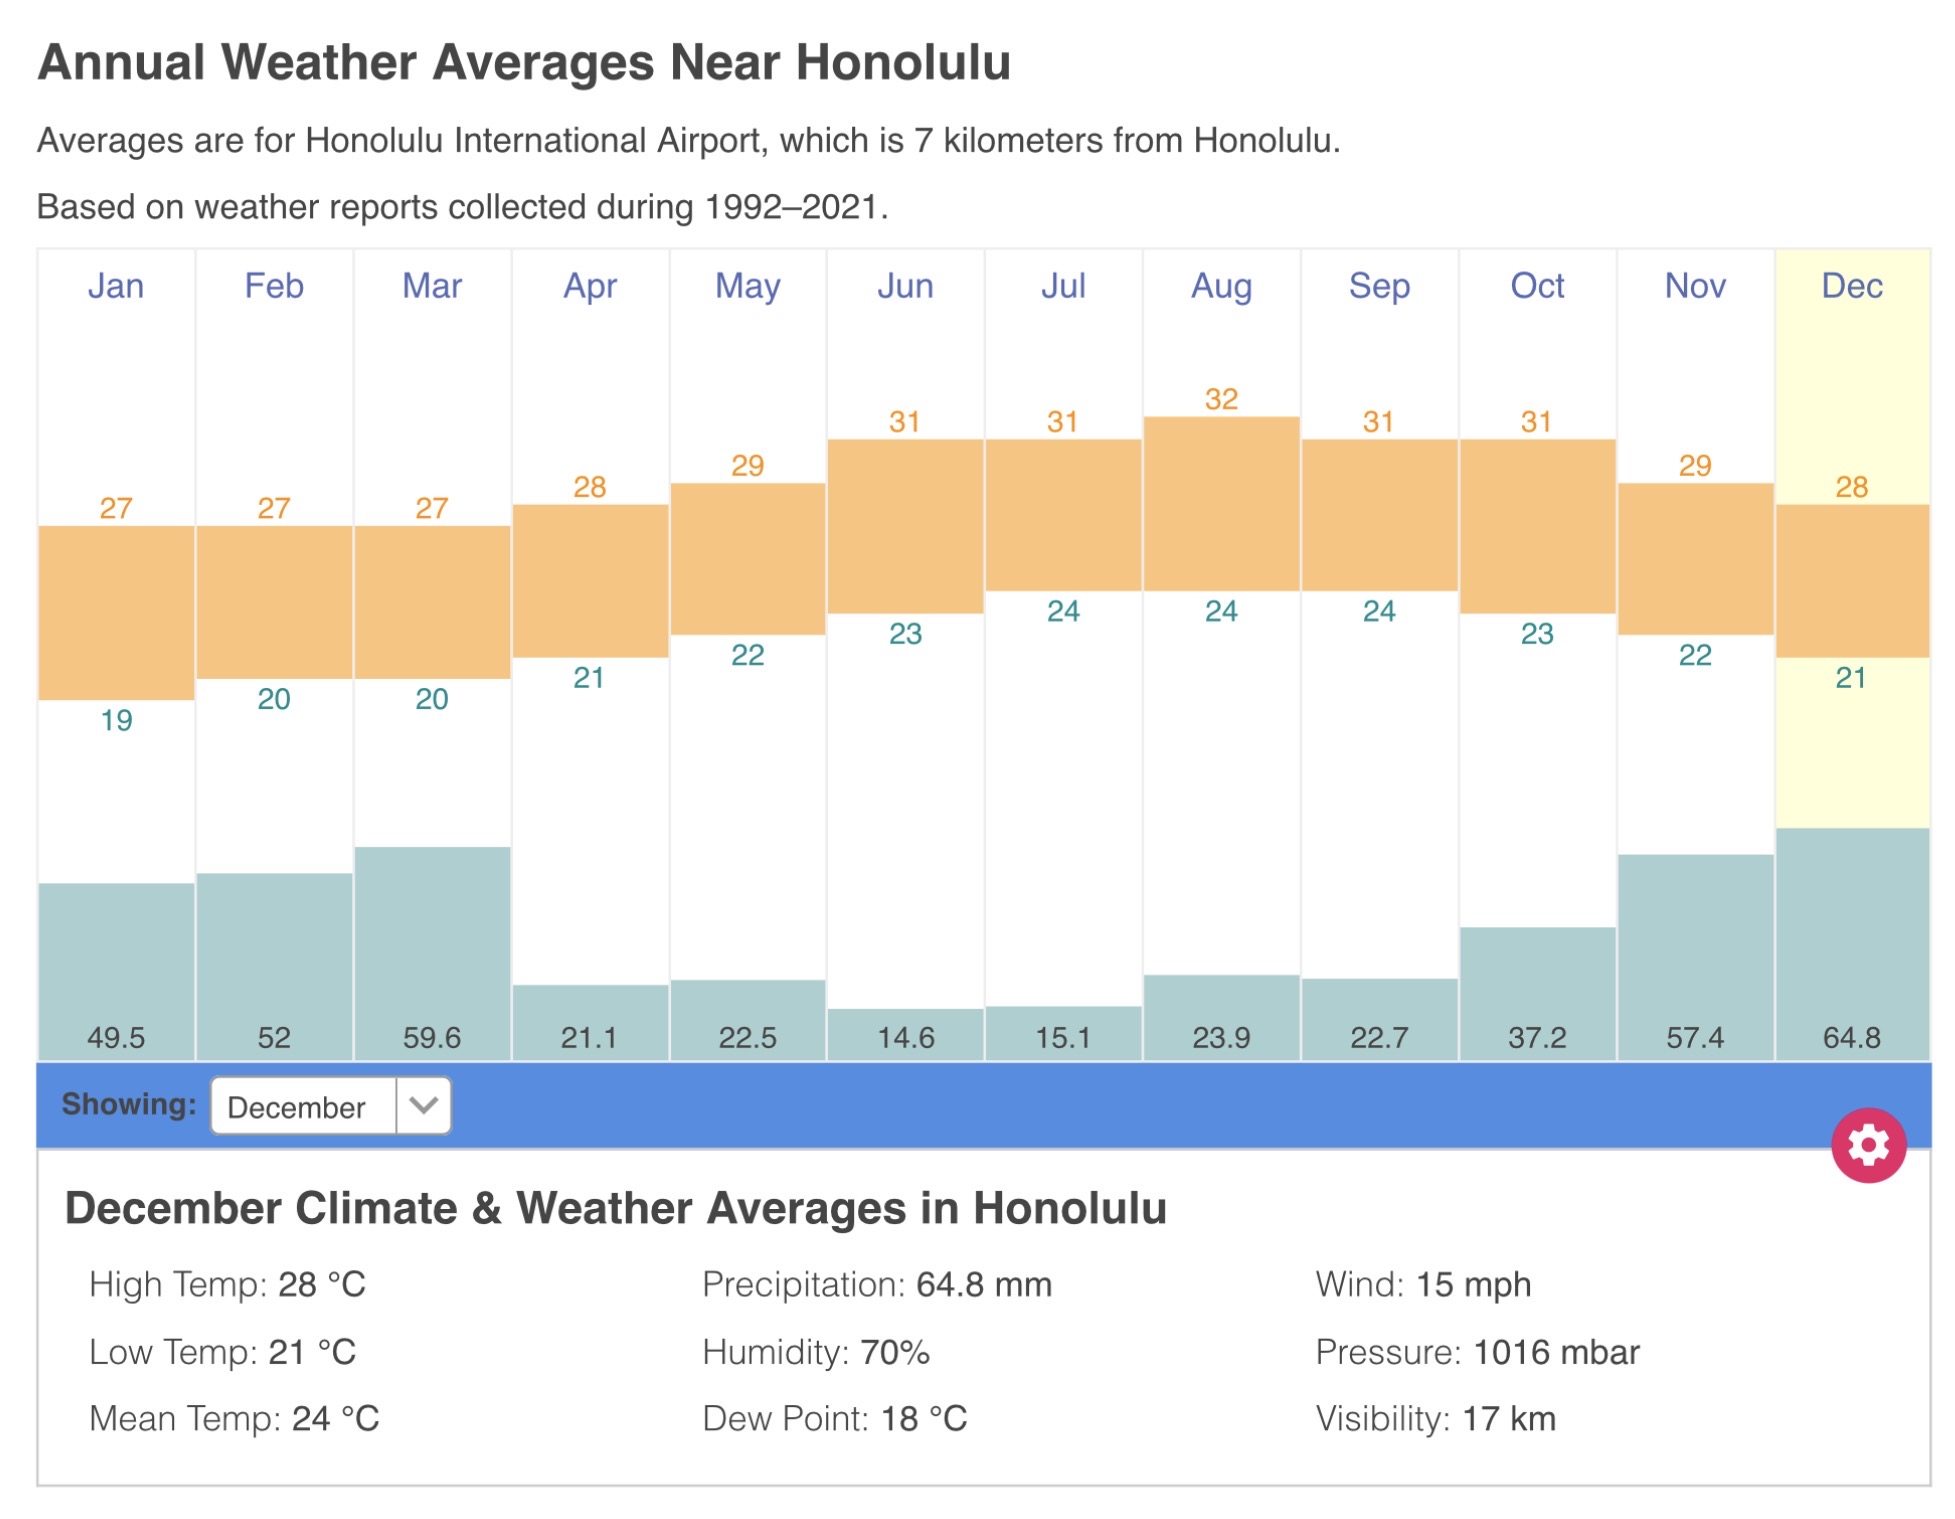Click the Nov month link

point(1695,286)
